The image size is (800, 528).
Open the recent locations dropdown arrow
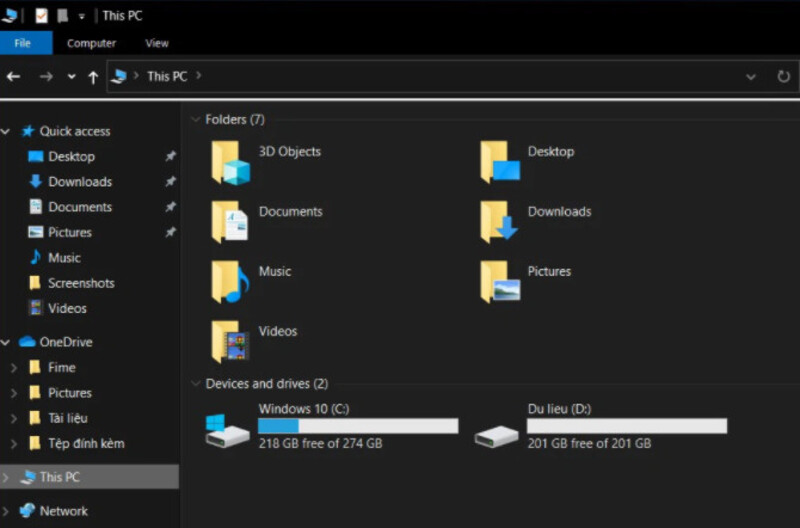tap(71, 77)
